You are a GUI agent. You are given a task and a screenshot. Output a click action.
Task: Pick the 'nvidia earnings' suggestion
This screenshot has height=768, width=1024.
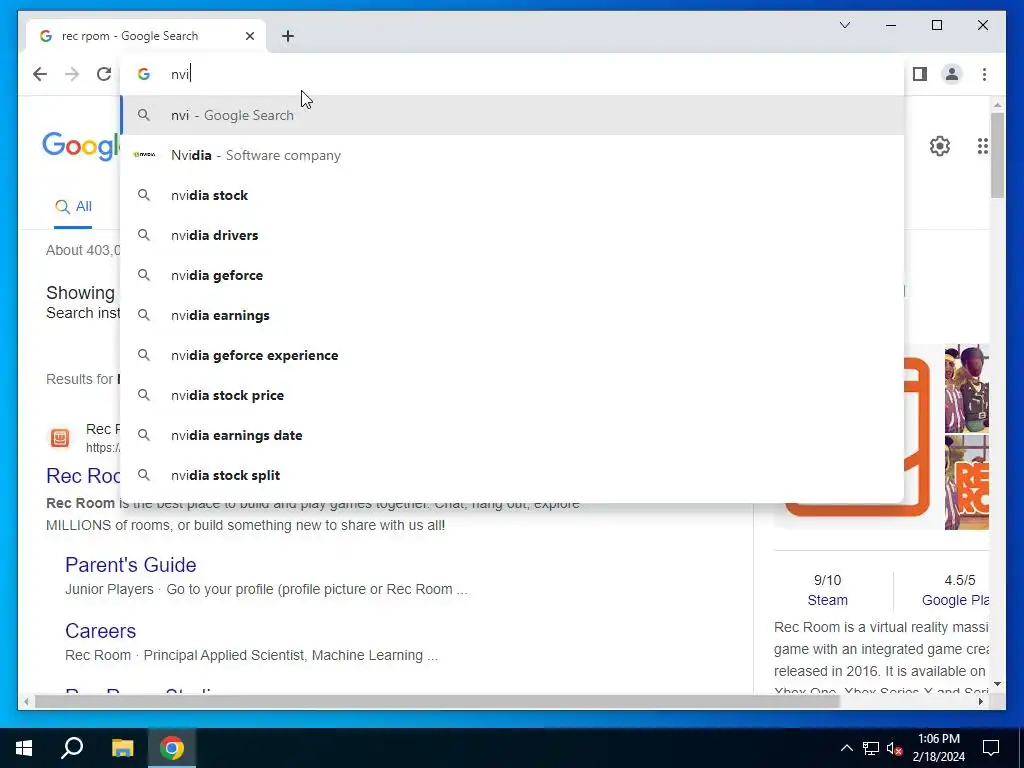click(x=513, y=315)
